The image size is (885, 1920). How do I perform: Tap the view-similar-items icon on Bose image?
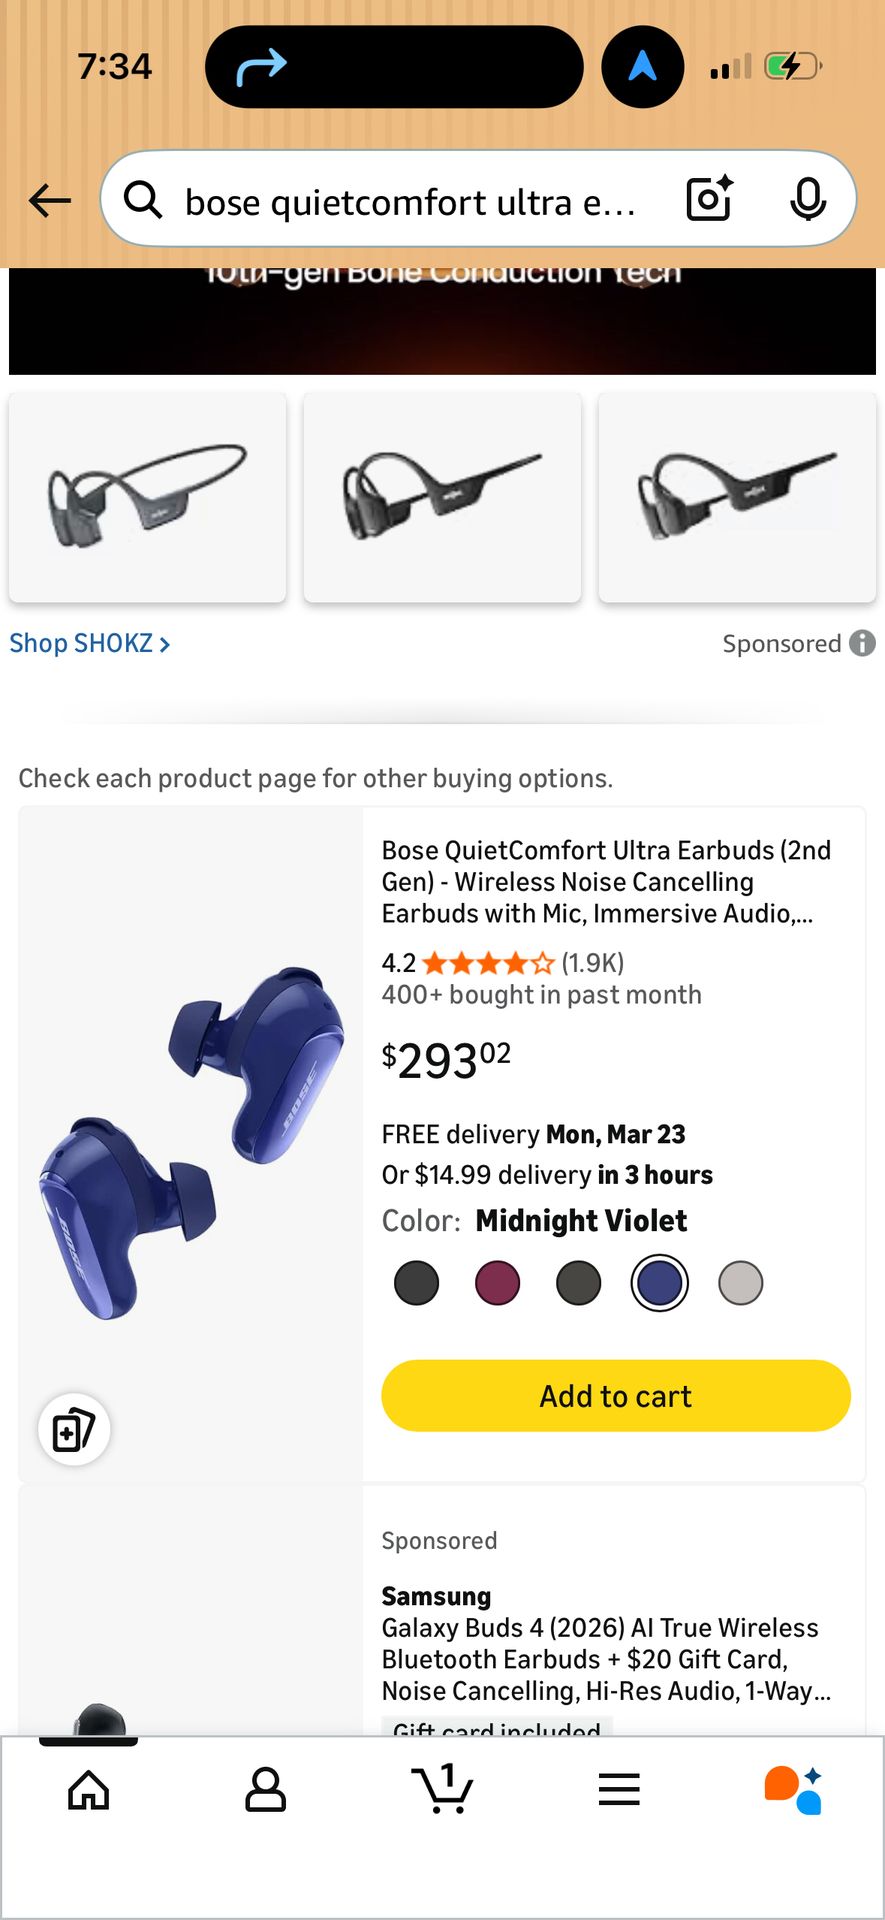74,1429
